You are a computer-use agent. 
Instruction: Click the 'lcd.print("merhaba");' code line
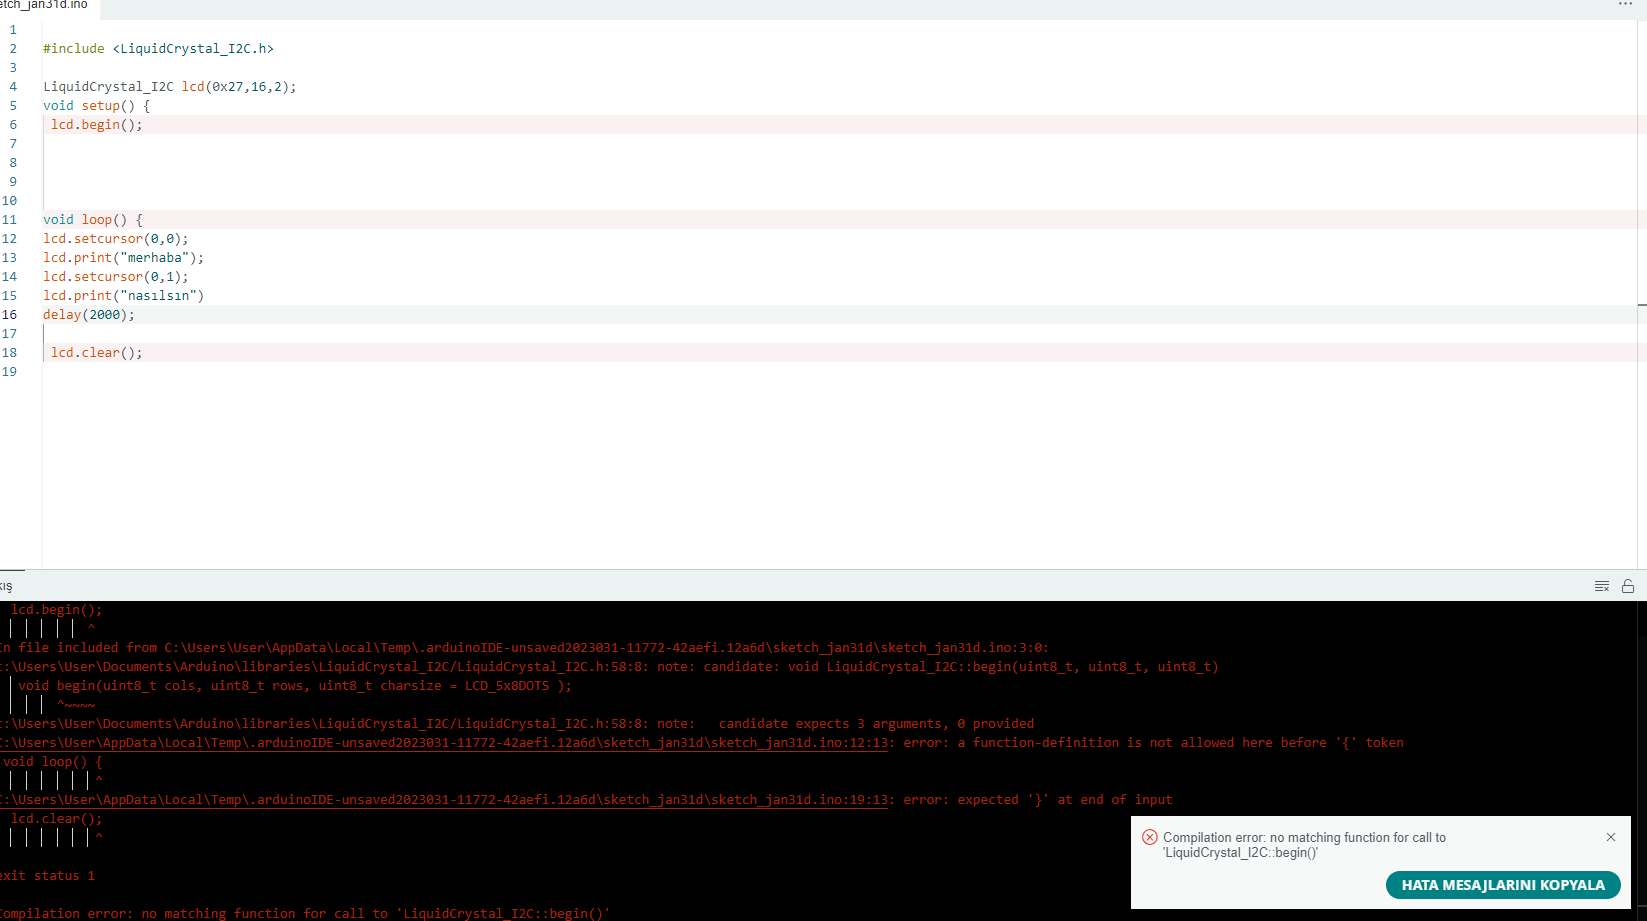point(123,258)
